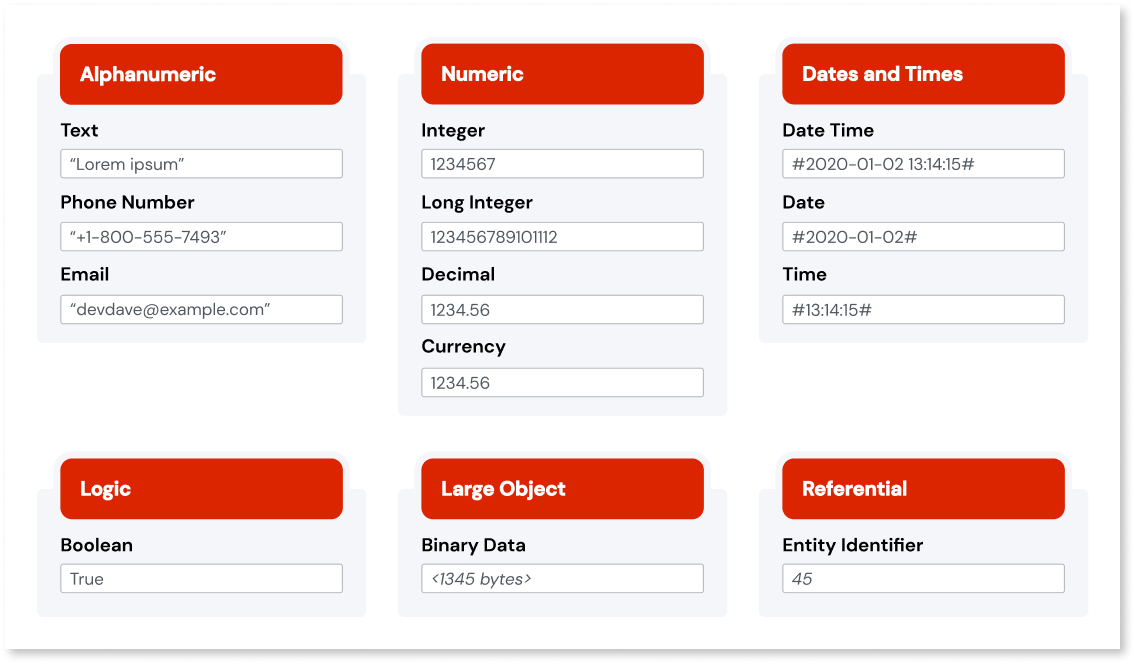Click the Alphanumeric header

[200, 73]
